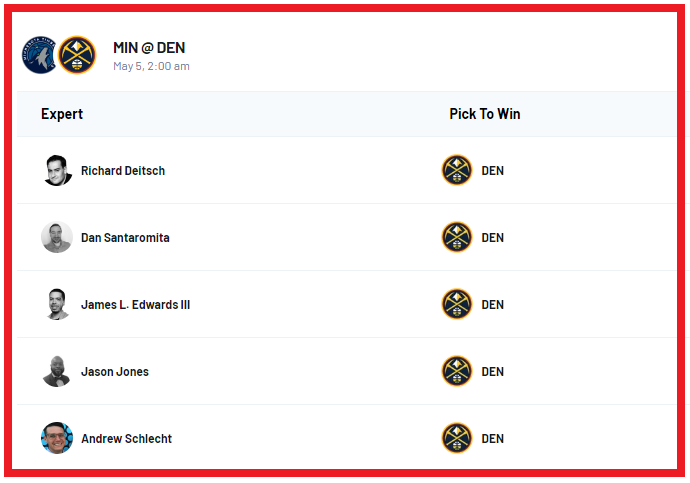Click Nuggets logo in Richard Deitsch's row
The height and width of the screenshot is (483, 690).
click(457, 170)
